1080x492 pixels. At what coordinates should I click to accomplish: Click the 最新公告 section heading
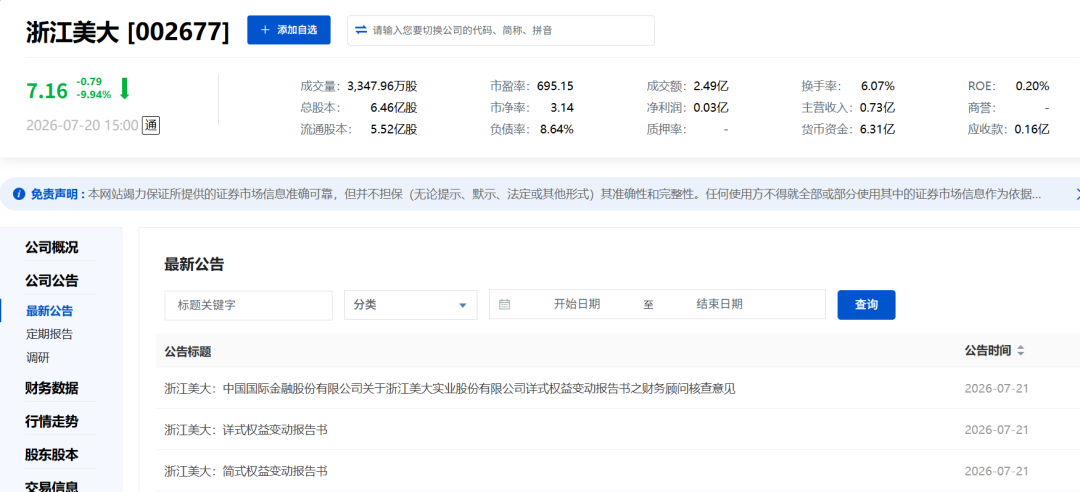pos(194,264)
